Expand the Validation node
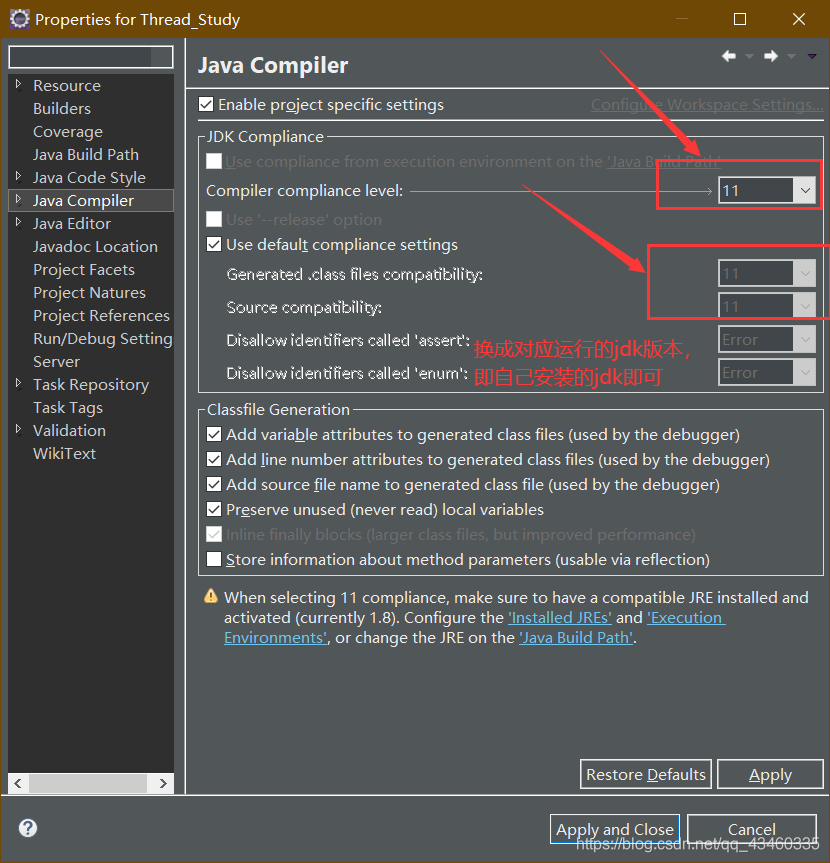830x863 pixels. point(18,429)
